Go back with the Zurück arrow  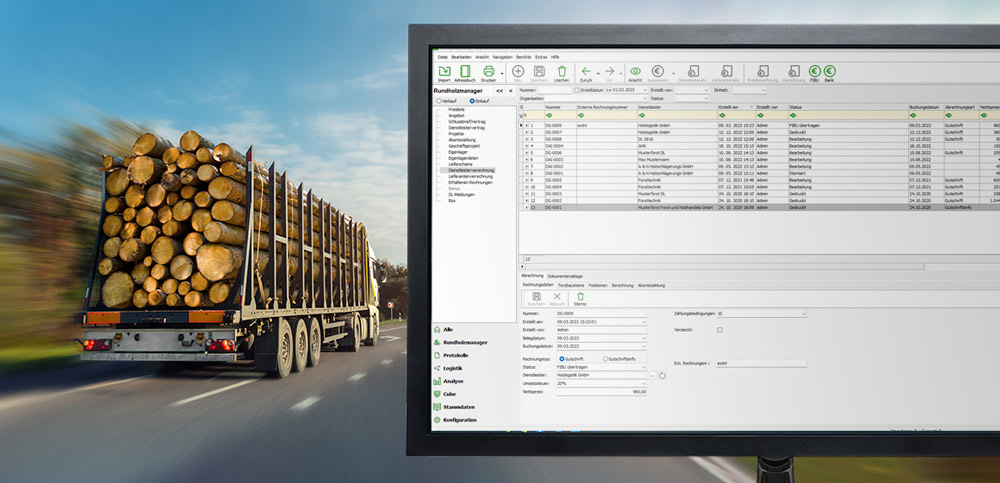point(586,72)
